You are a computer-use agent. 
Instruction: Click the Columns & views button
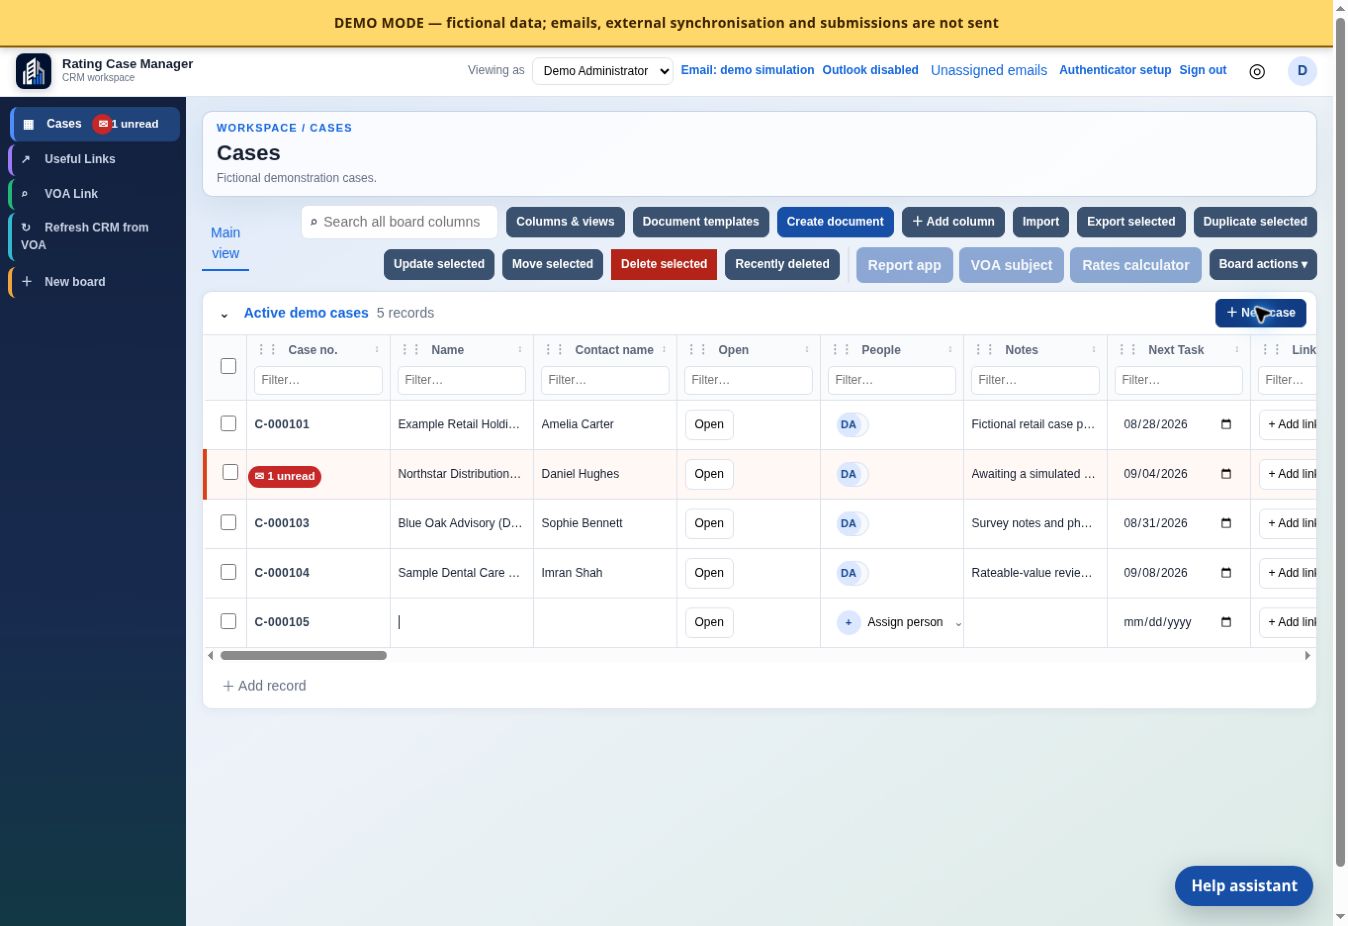coord(565,222)
